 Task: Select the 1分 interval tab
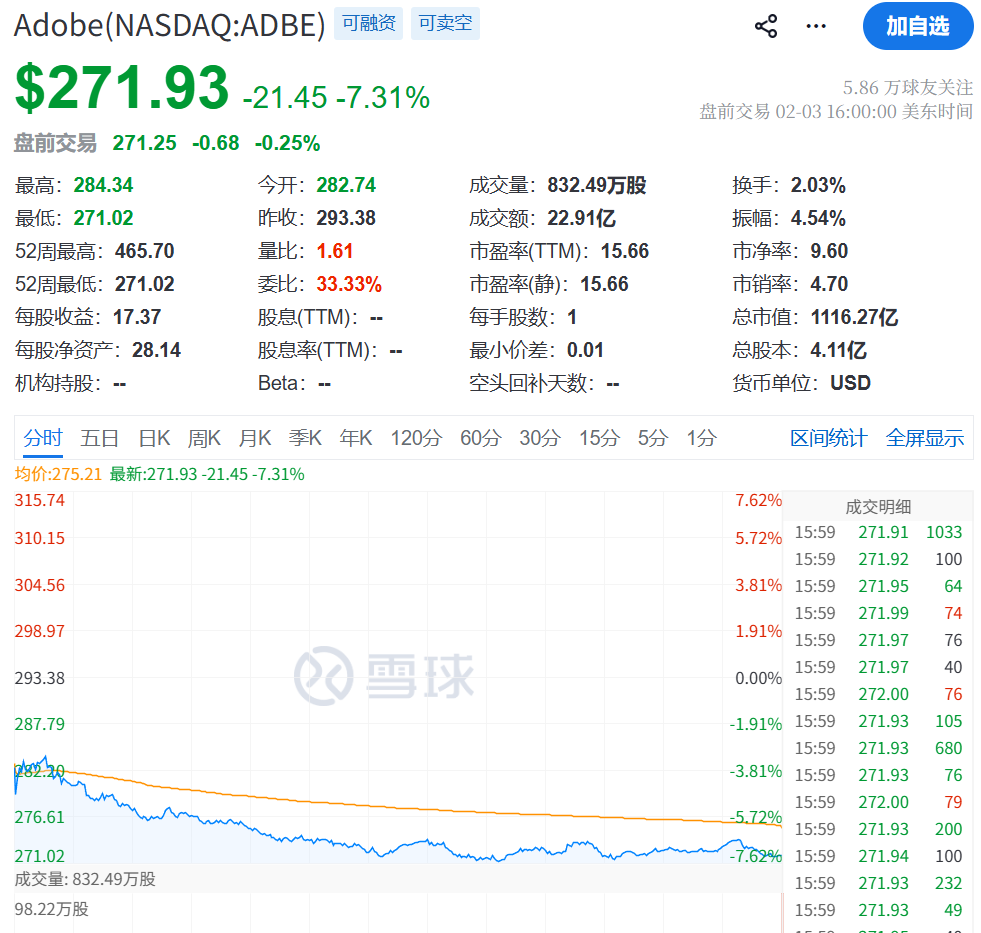(x=701, y=437)
